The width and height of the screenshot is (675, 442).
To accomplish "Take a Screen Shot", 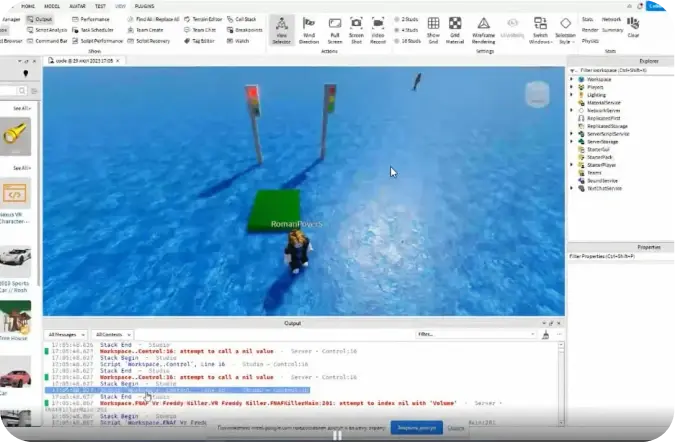I will 356,30.
